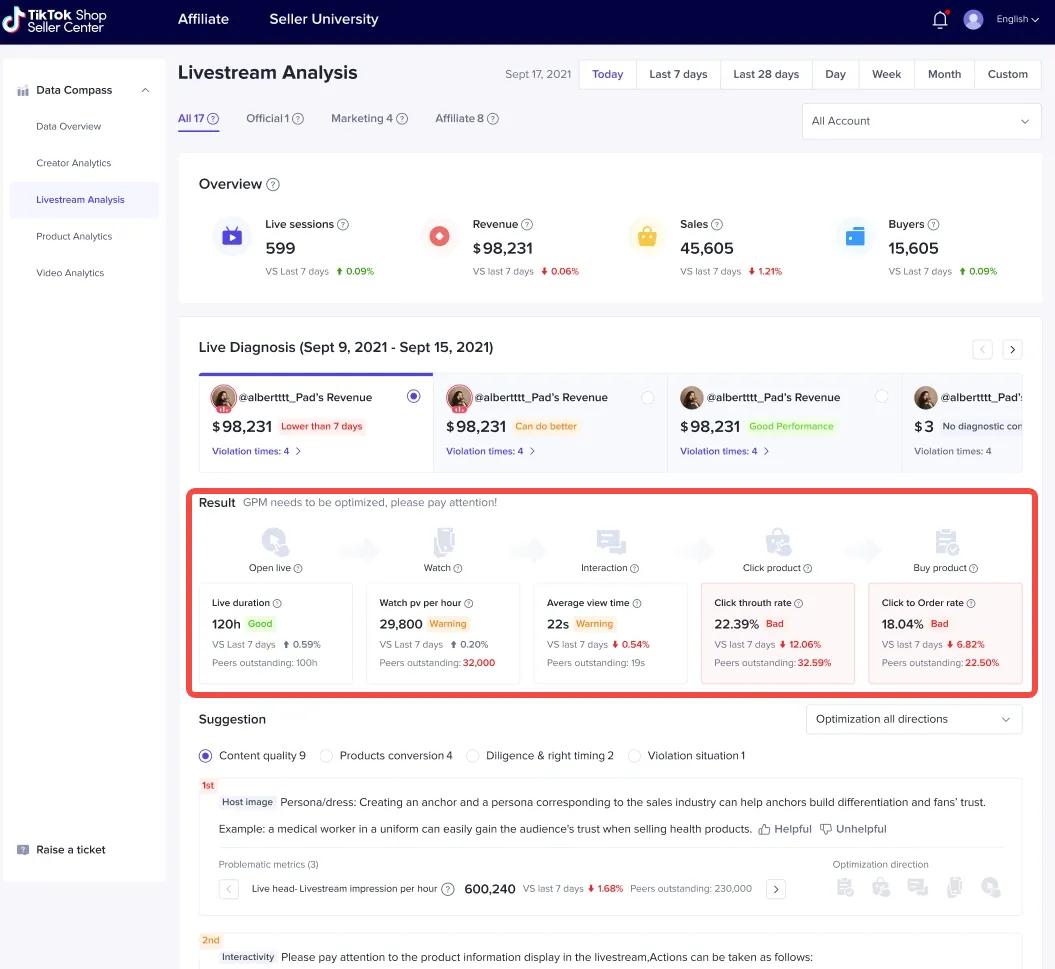Screen dimensions: 1055x969
Task: Click the notification bell icon
Action: coord(940,20)
